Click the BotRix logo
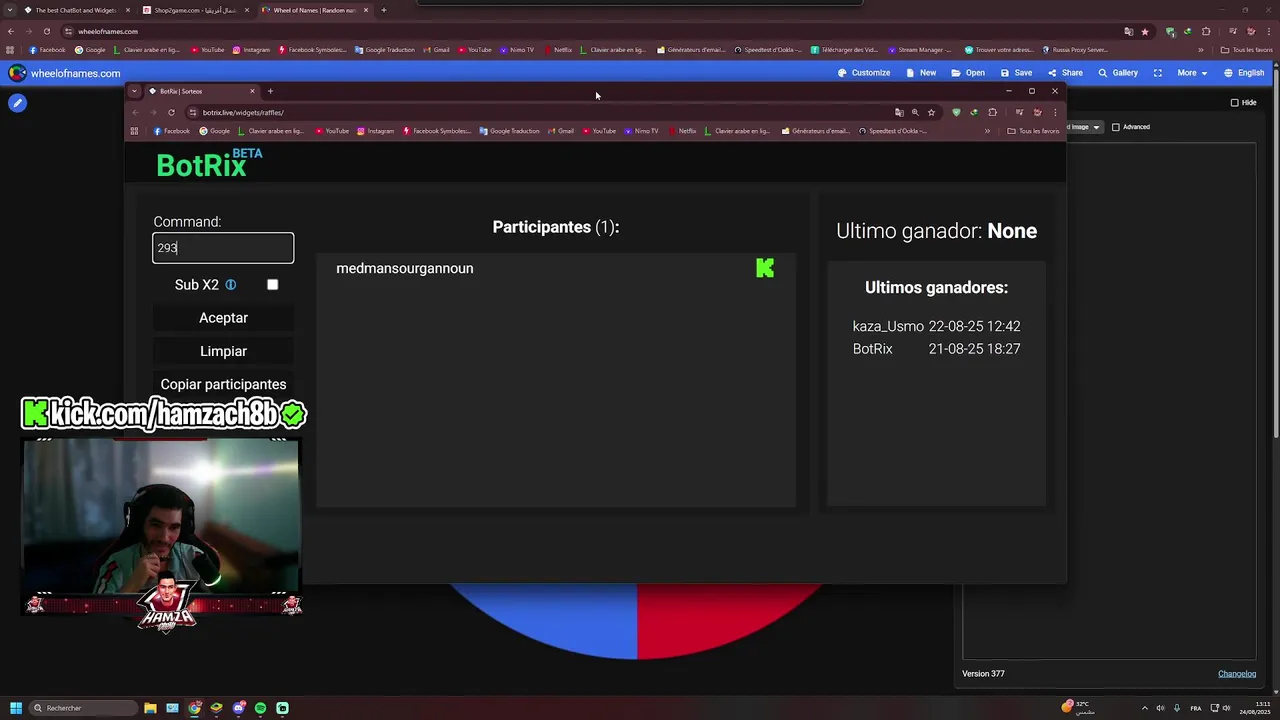The height and width of the screenshot is (720, 1280). click(x=209, y=163)
